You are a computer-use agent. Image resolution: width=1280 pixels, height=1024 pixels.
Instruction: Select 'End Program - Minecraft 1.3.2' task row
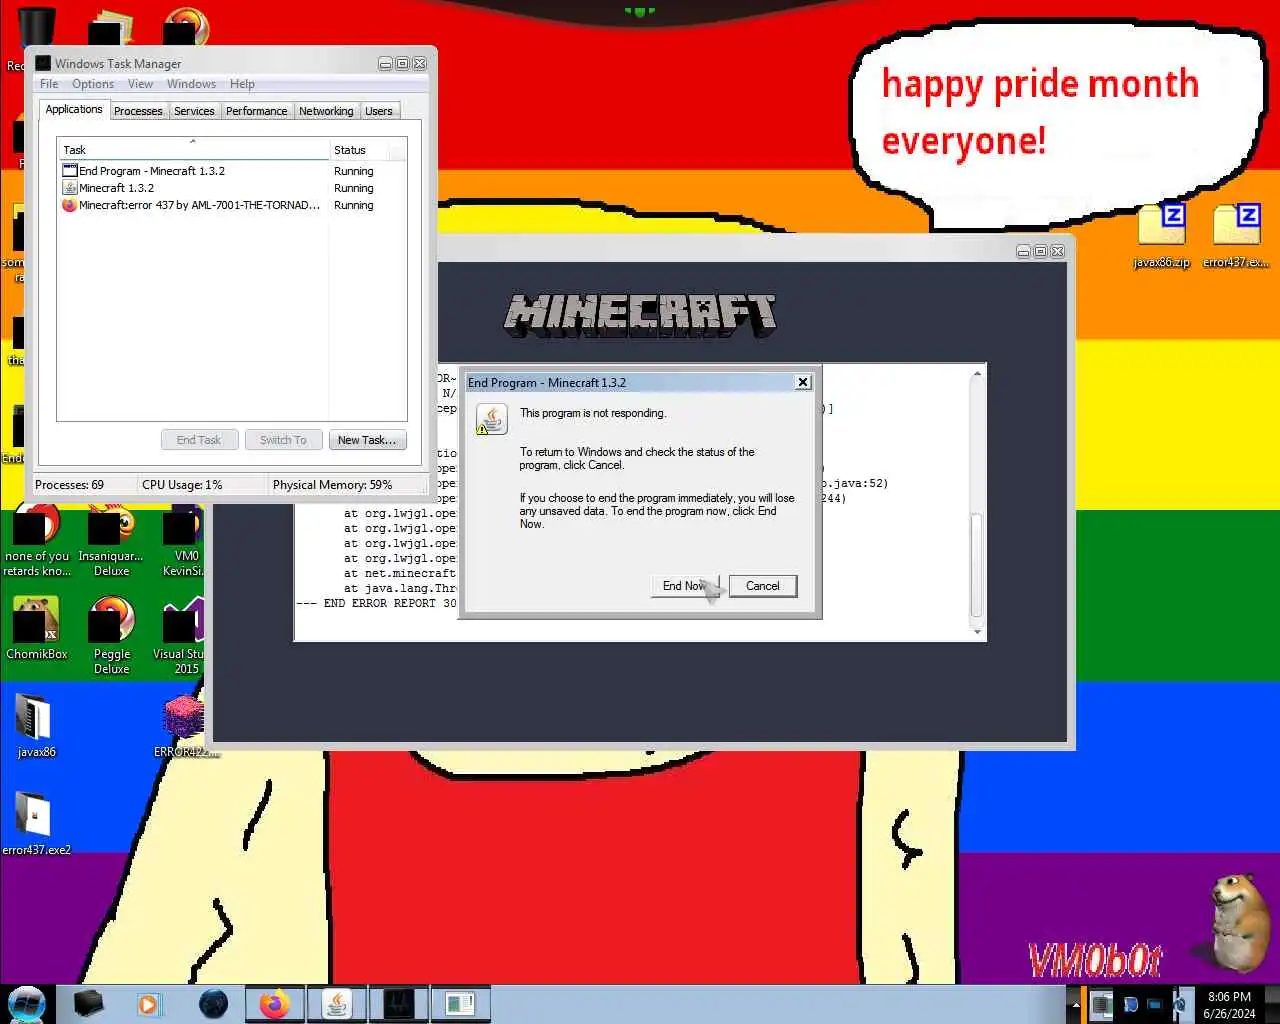click(232, 171)
